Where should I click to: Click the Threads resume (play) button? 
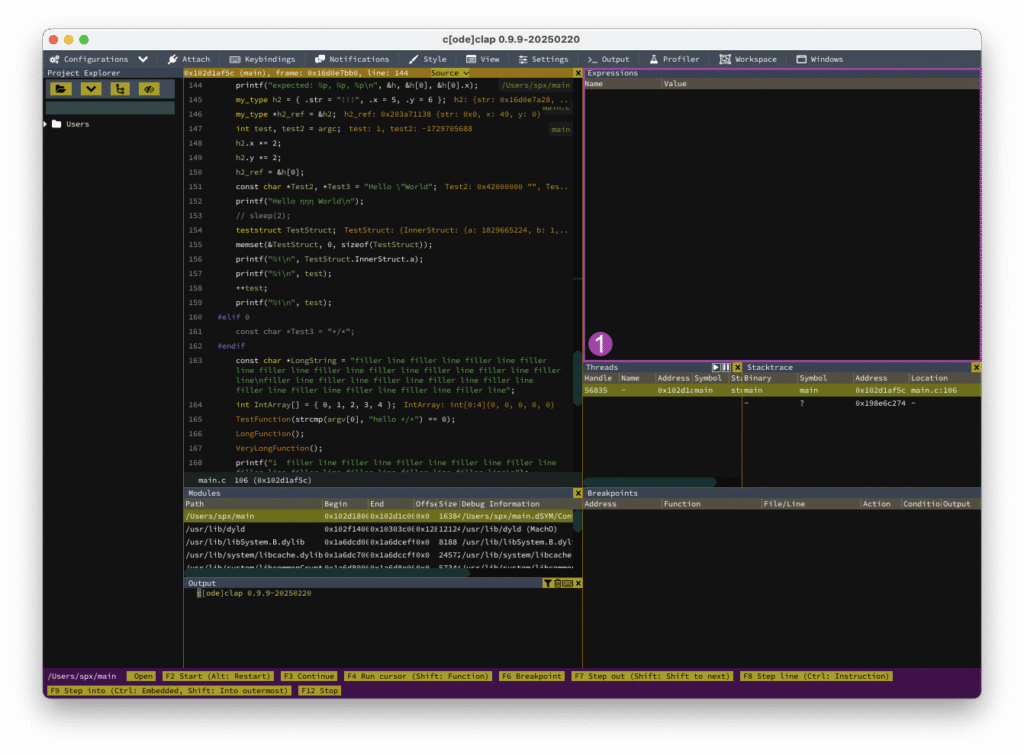pyautogui.click(x=716, y=368)
